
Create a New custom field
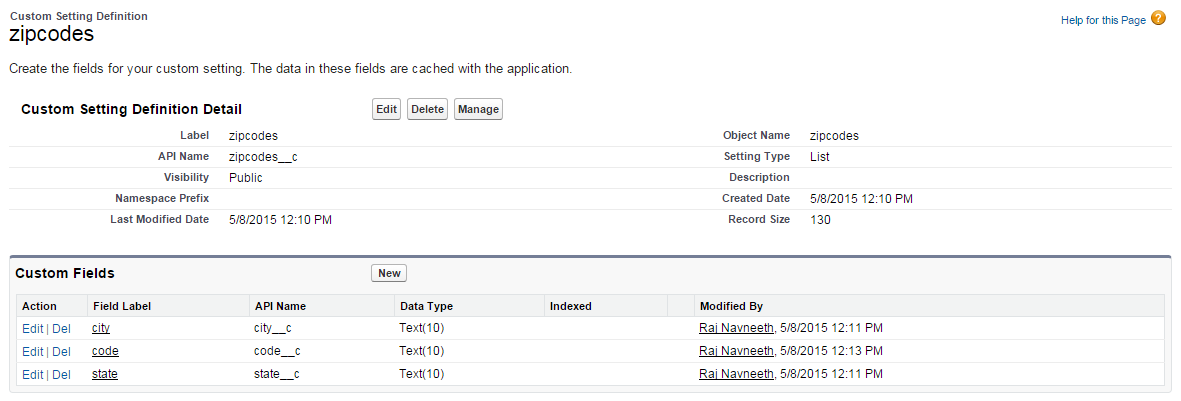click(389, 273)
